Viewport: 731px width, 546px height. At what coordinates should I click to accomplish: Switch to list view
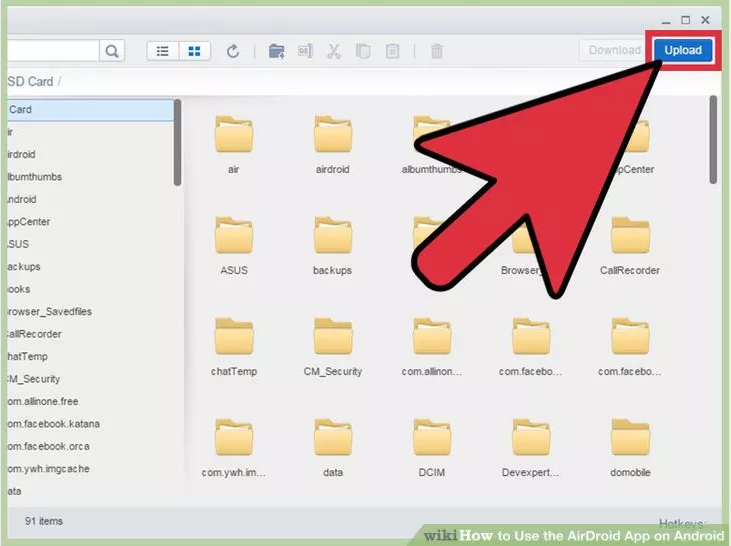tap(162, 51)
